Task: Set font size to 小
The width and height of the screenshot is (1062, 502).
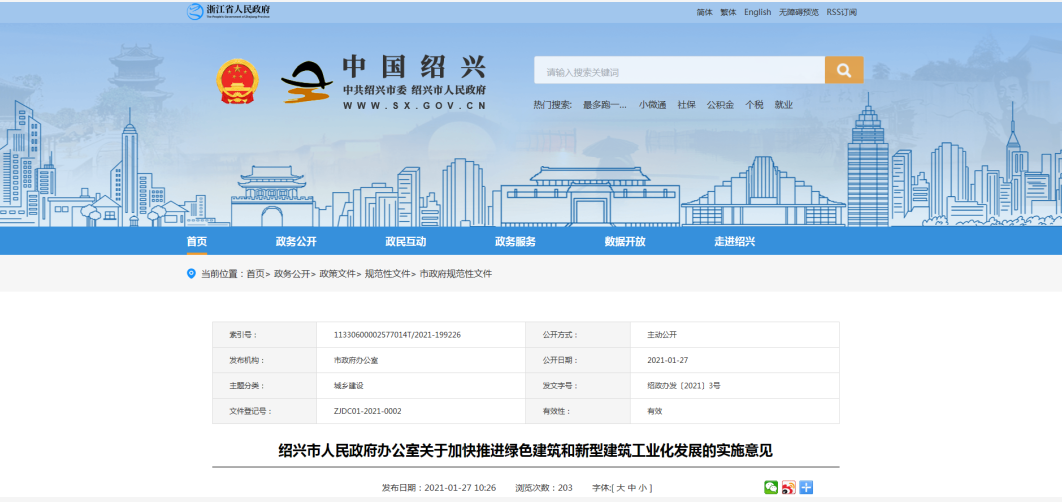Action: coord(643,488)
